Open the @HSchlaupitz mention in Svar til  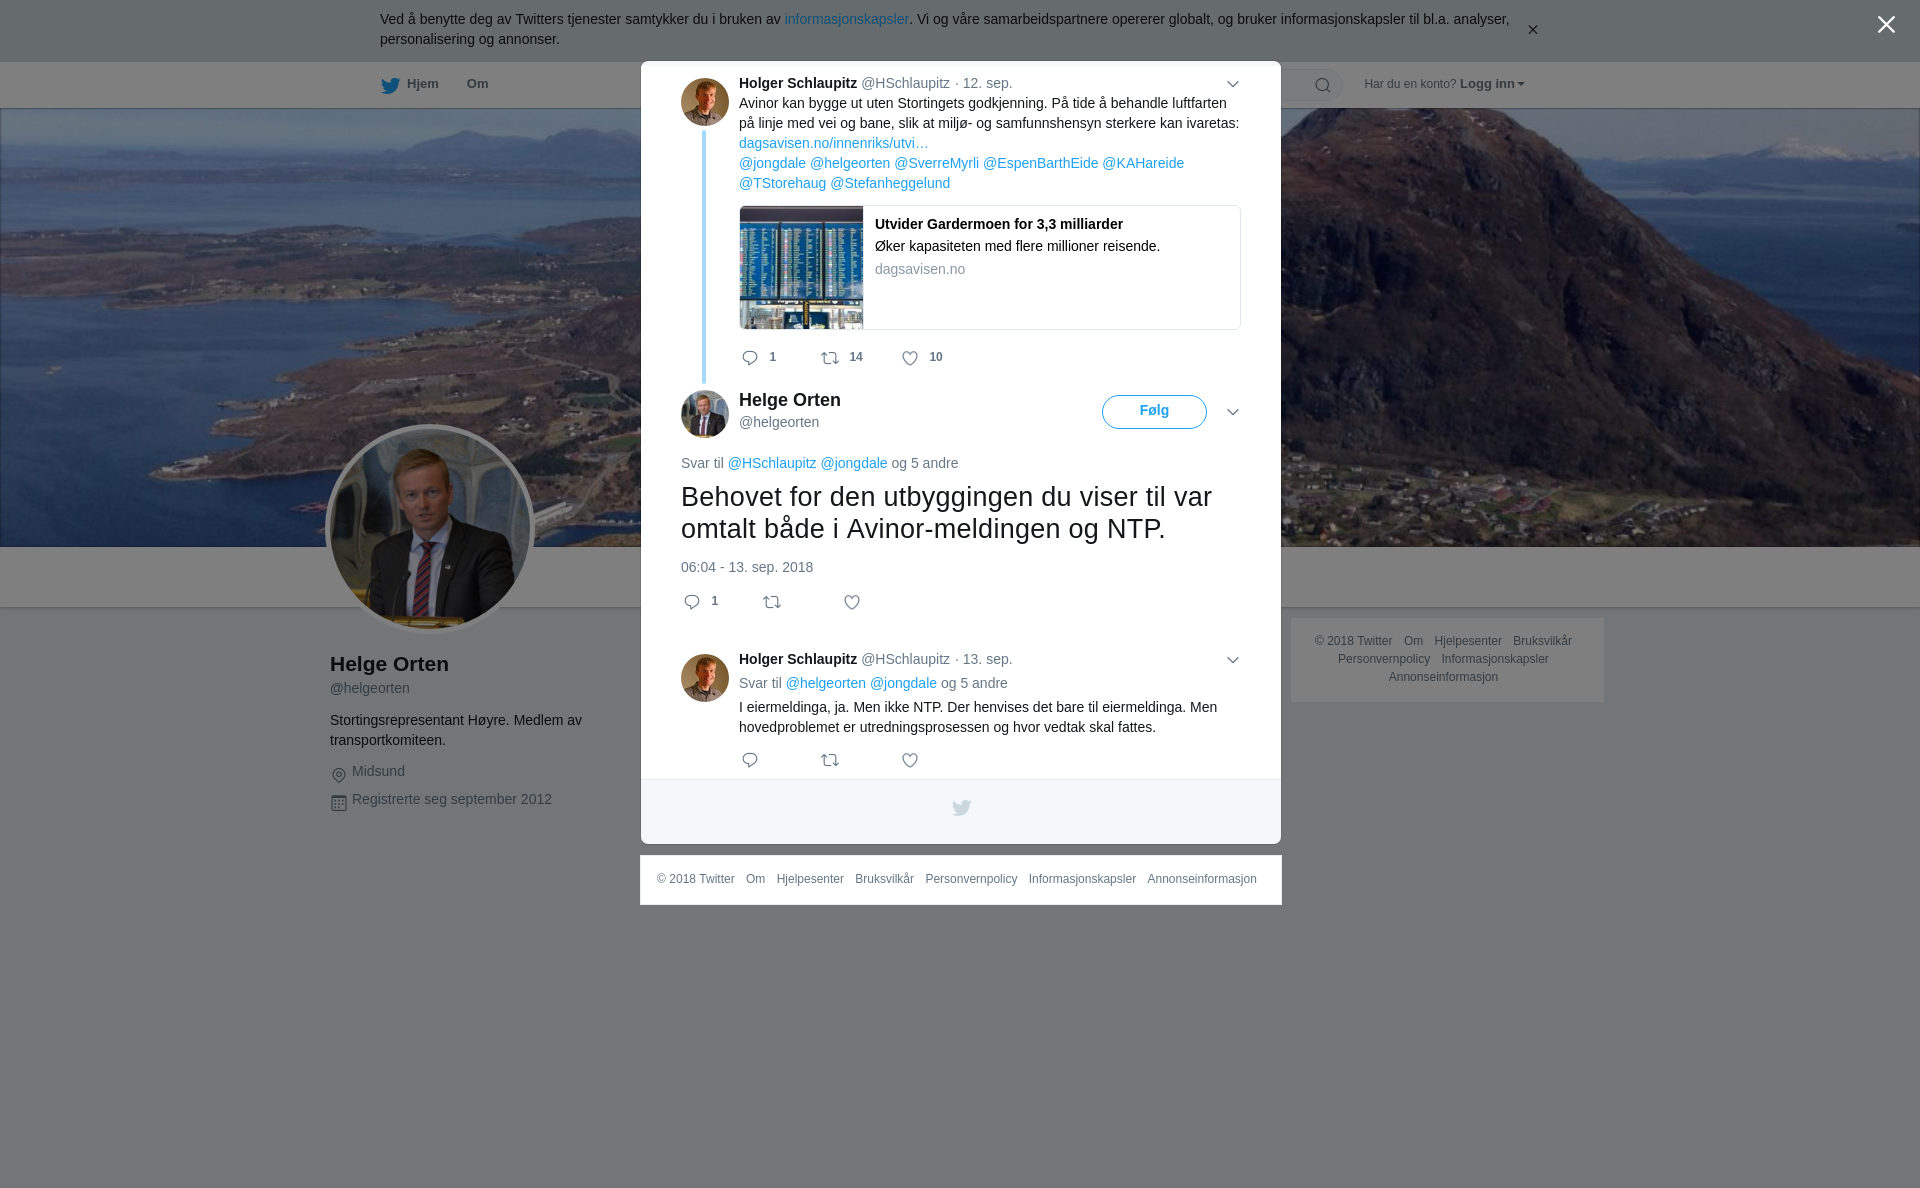point(772,463)
